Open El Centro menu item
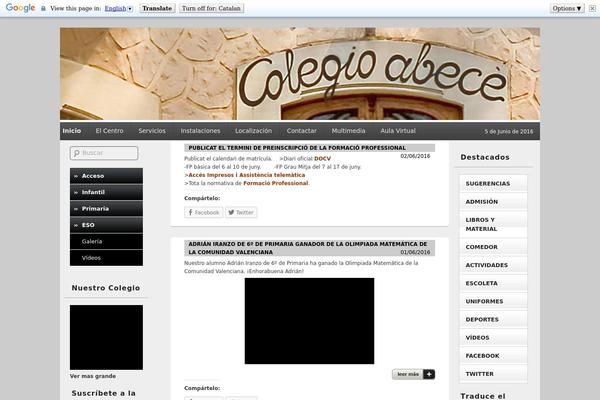Viewport: 600px width, 400px height. tap(109, 131)
